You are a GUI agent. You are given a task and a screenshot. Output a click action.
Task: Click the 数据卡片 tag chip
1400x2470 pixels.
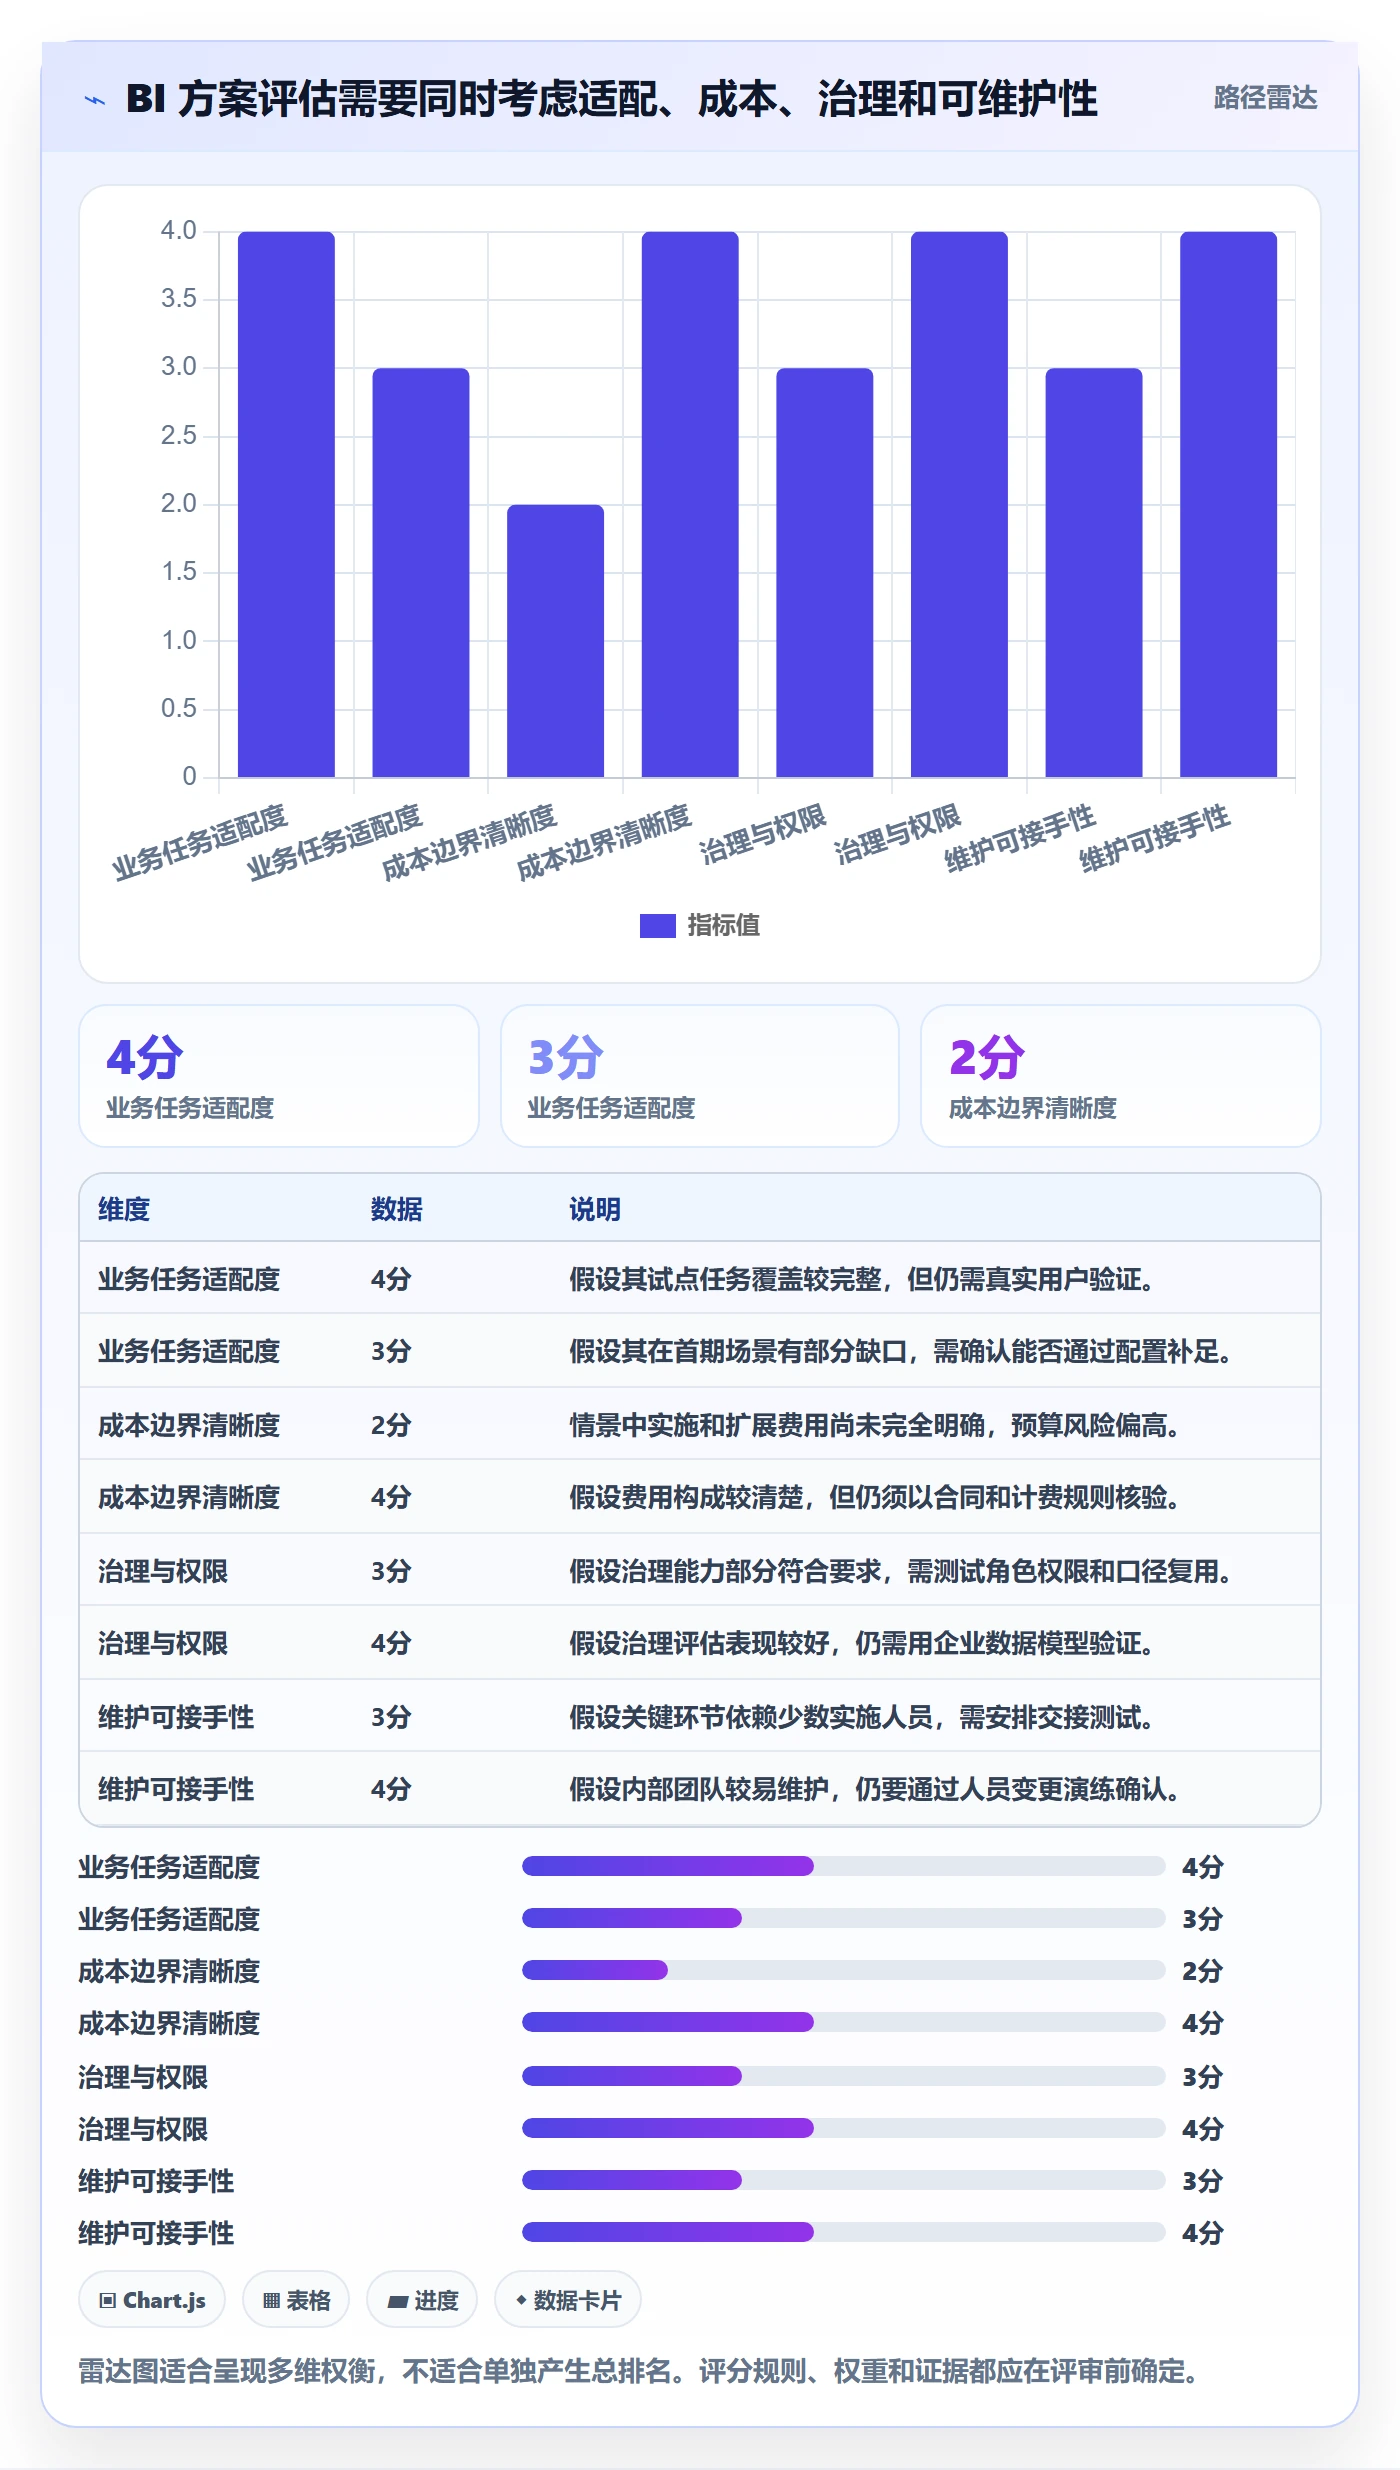pyautogui.click(x=568, y=2300)
